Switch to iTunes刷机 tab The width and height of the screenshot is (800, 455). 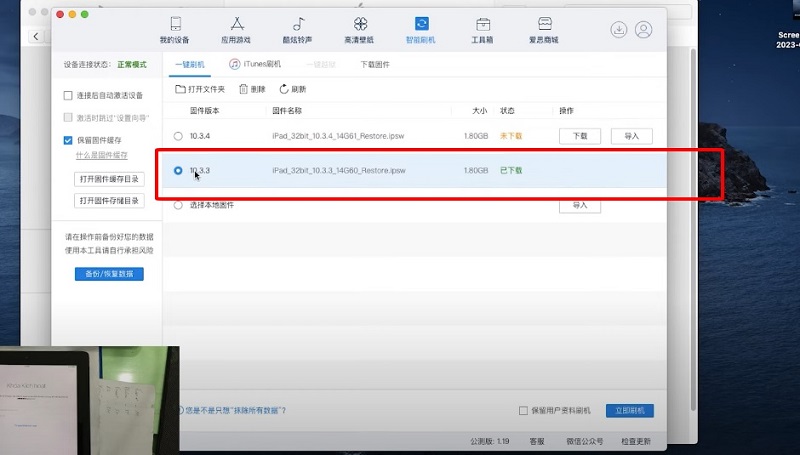(255, 64)
